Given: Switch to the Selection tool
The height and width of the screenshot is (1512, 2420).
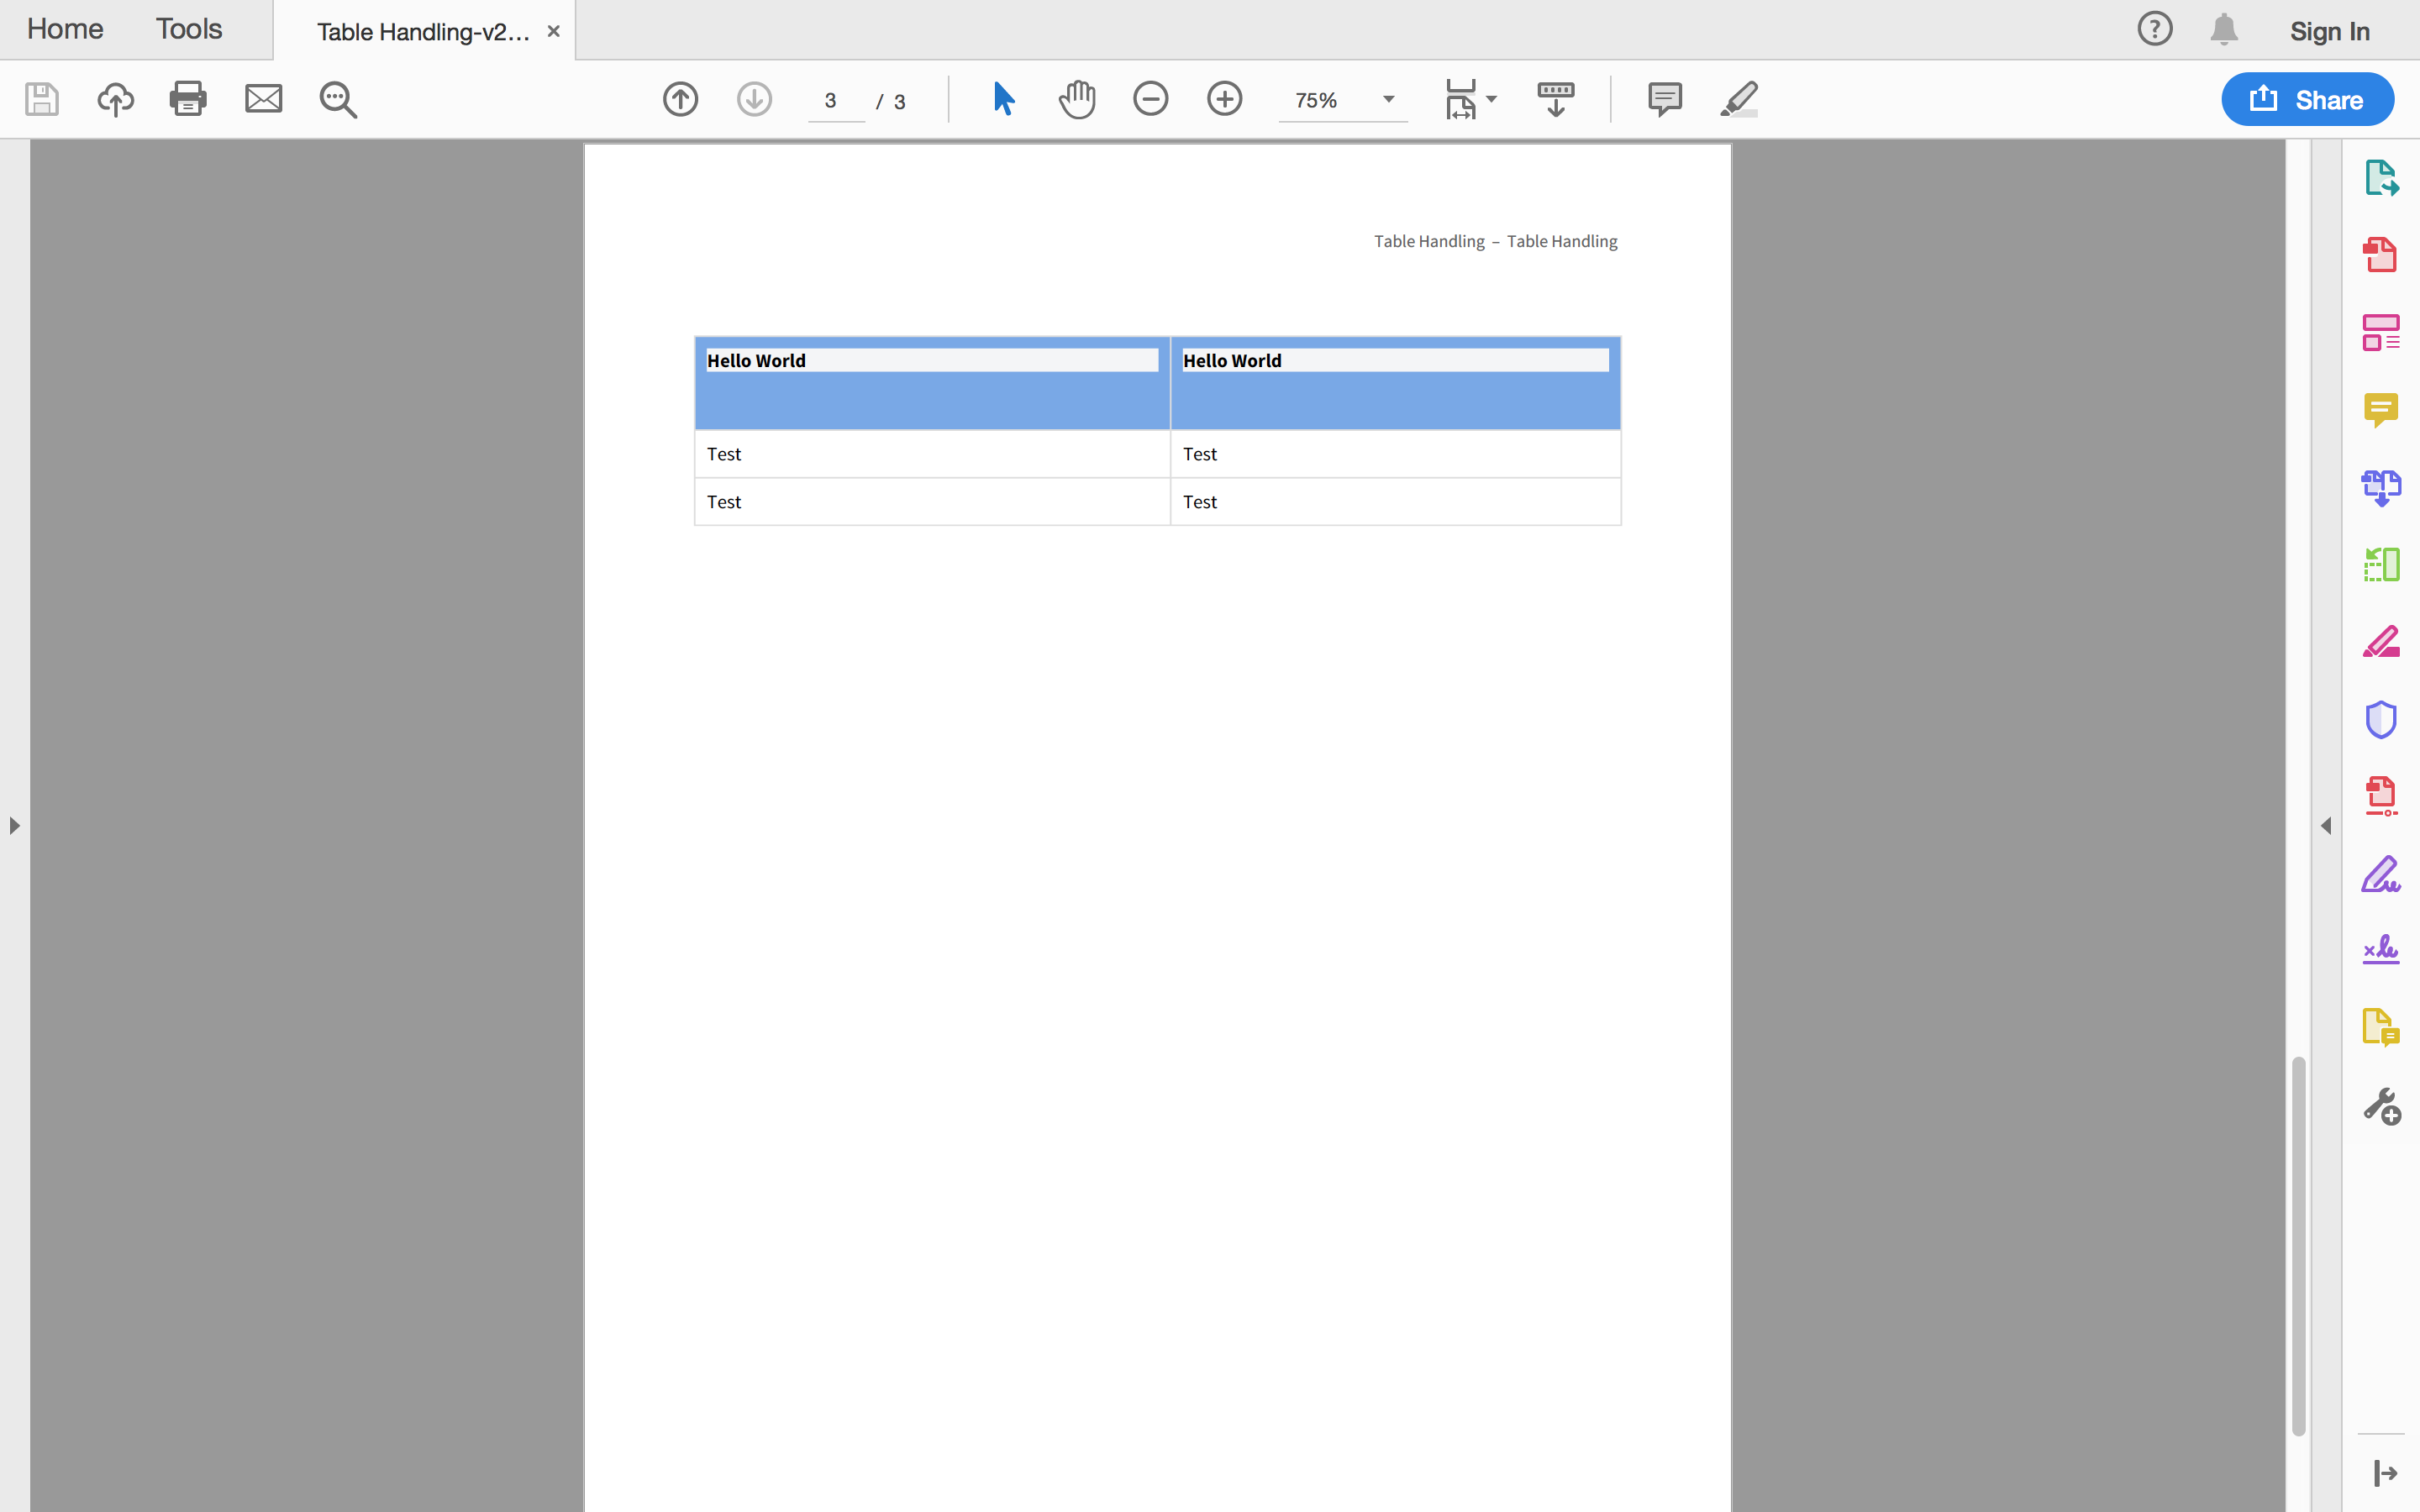Looking at the screenshot, I should pyautogui.click(x=1003, y=99).
